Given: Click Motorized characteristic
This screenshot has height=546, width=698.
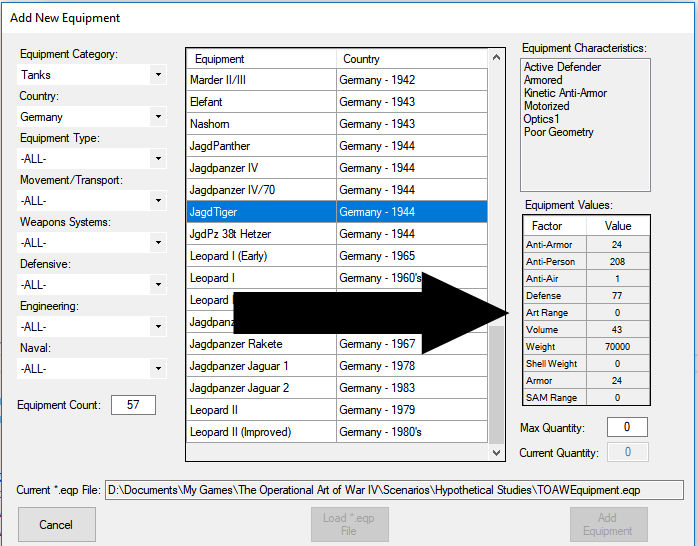Looking at the screenshot, I should (547, 106).
